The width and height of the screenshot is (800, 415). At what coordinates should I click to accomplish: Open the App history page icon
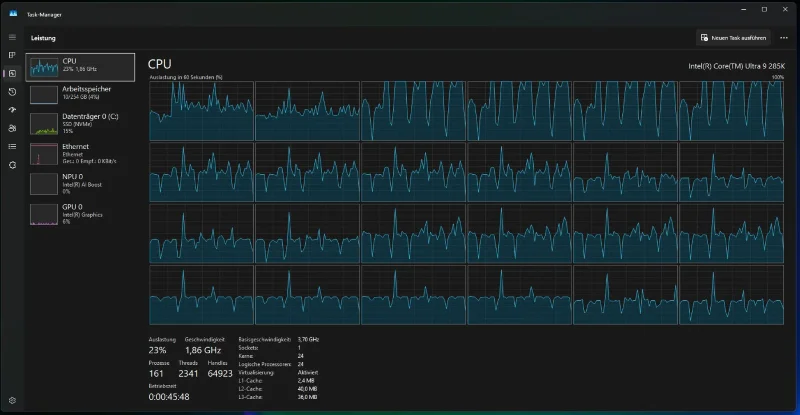point(12,92)
